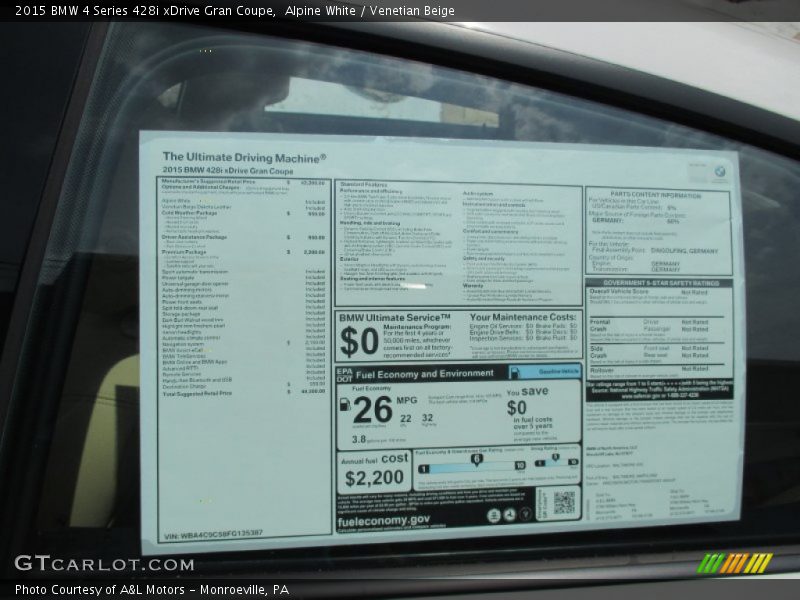Click the QR code on fuel label

(564, 503)
